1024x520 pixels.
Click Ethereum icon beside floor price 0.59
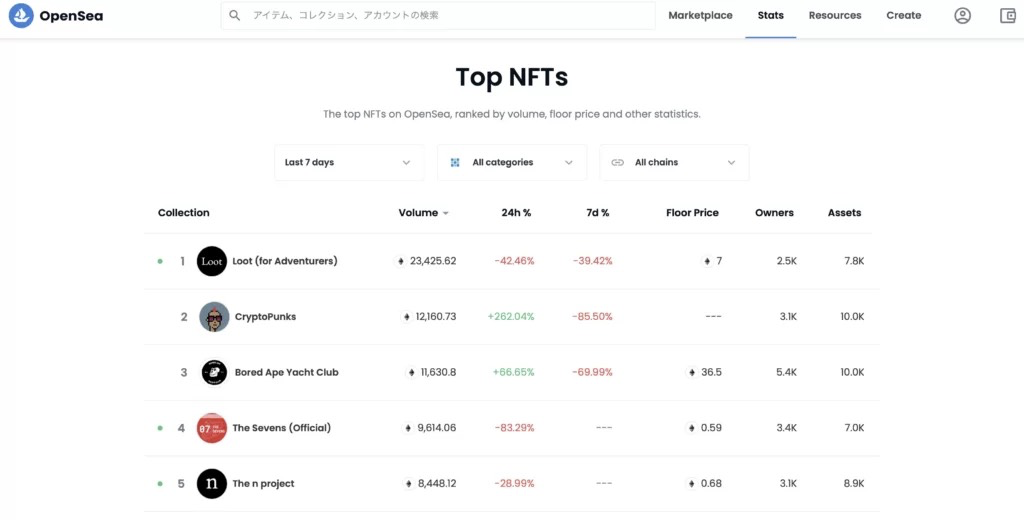point(692,428)
